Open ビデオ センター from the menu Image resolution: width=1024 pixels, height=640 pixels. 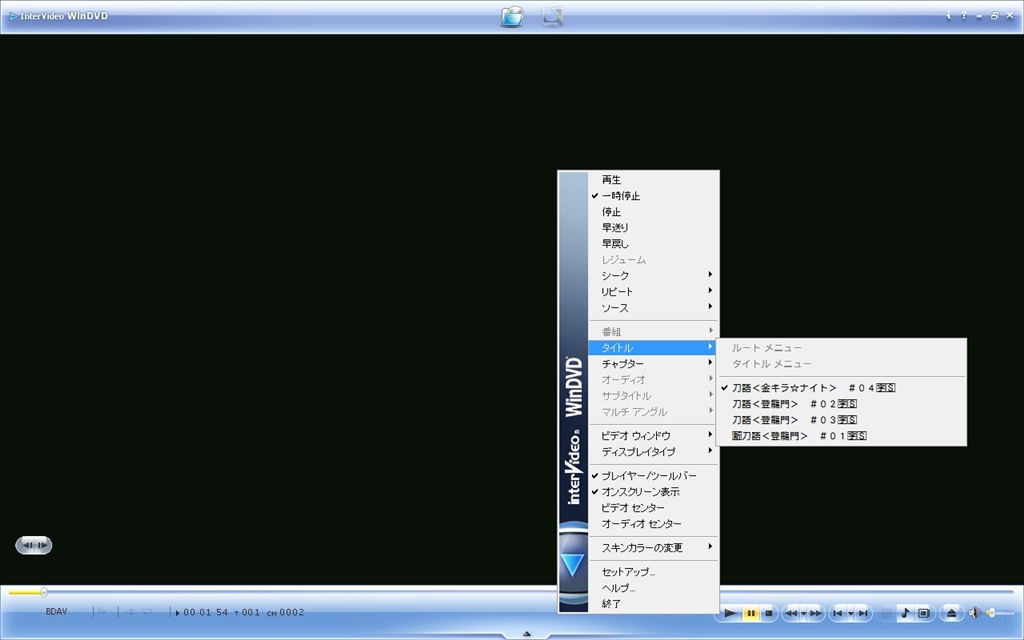[x=653, y=507]
